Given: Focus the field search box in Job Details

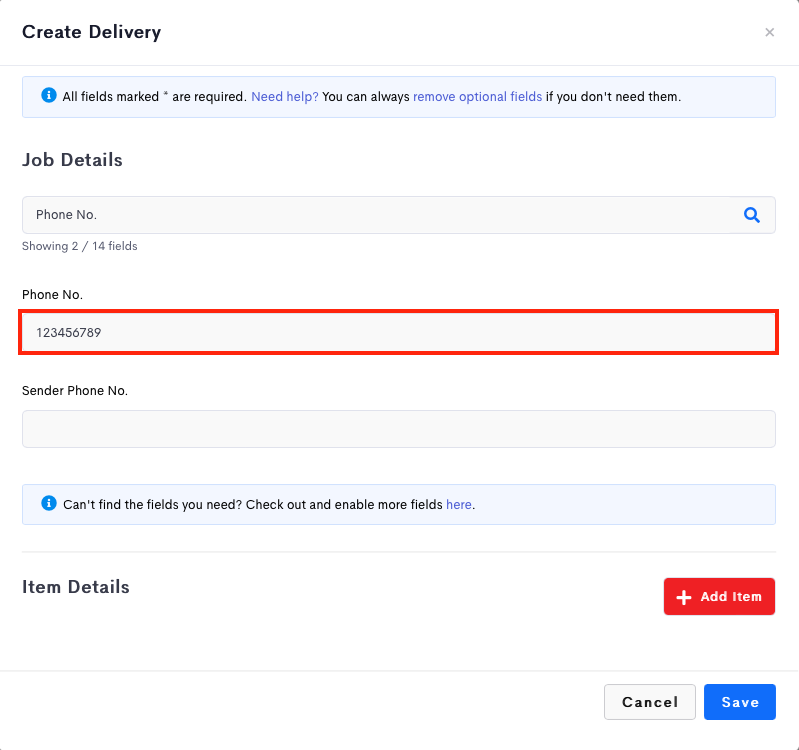Looking at the screenshot, I should click(377, 215).
